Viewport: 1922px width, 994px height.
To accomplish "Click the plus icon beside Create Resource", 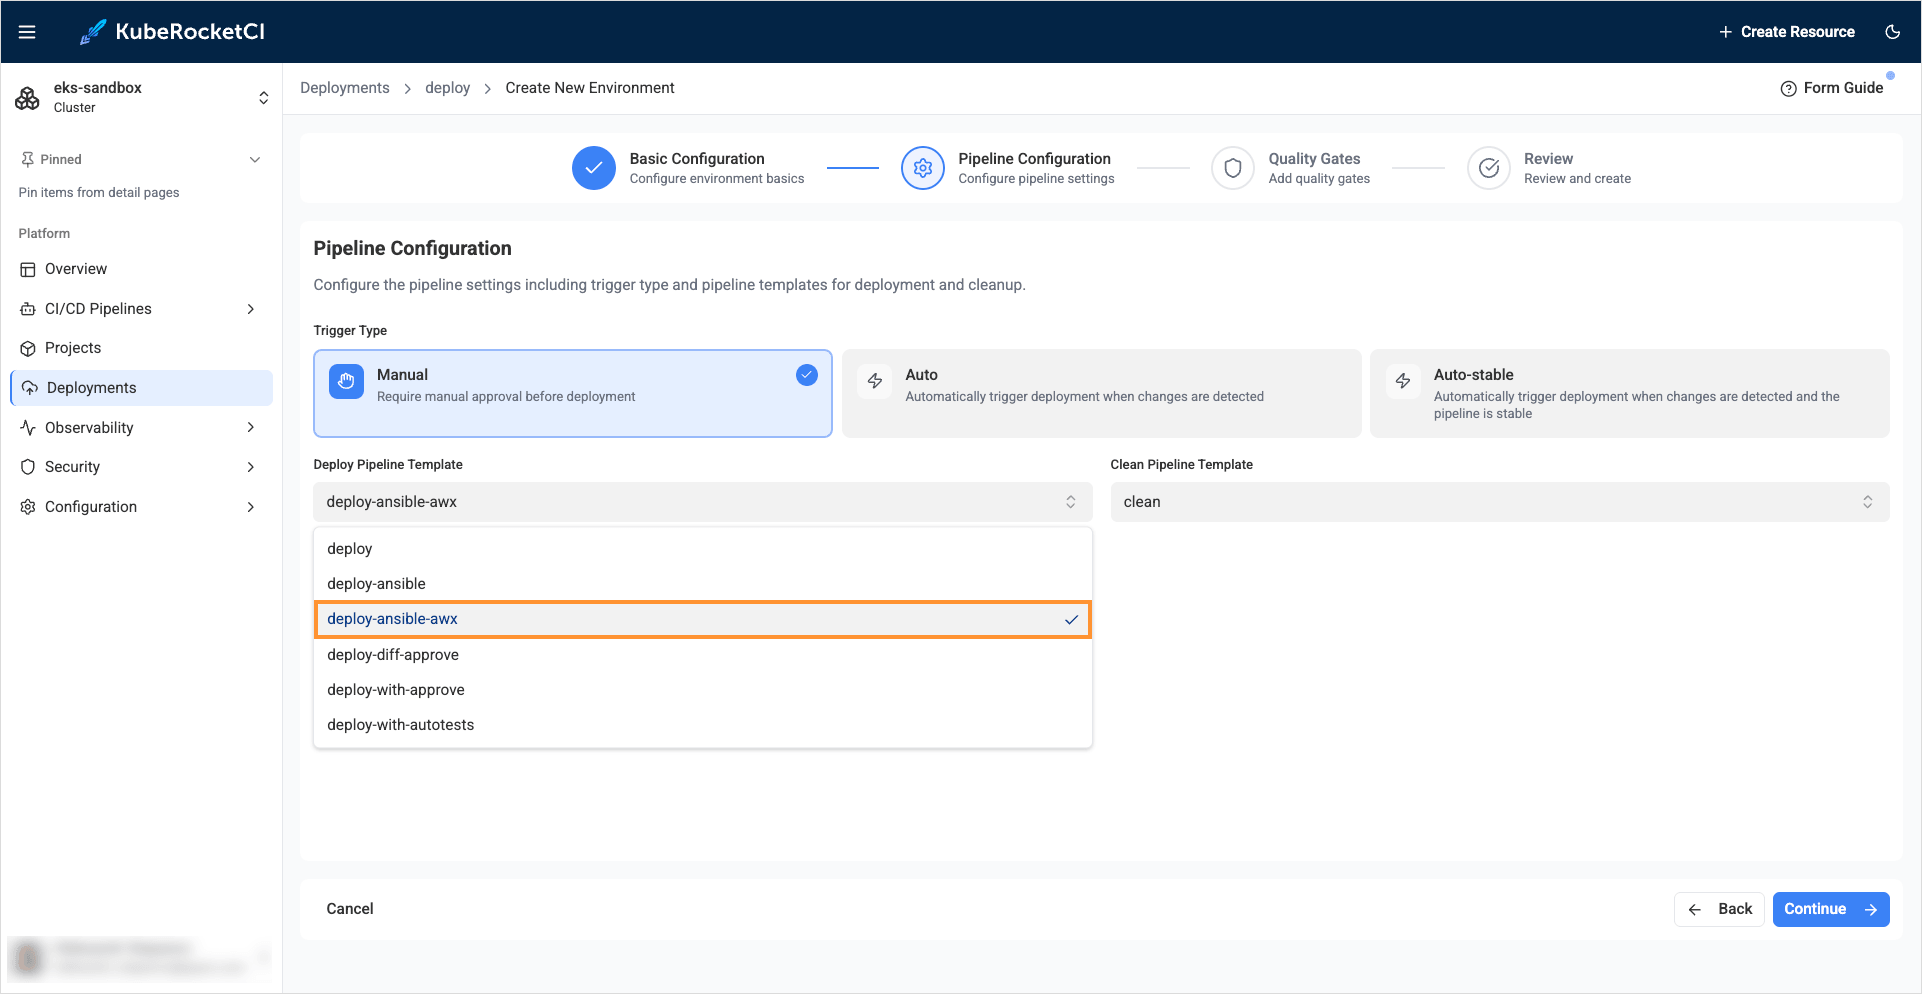I will click(x=1725, y=32).
